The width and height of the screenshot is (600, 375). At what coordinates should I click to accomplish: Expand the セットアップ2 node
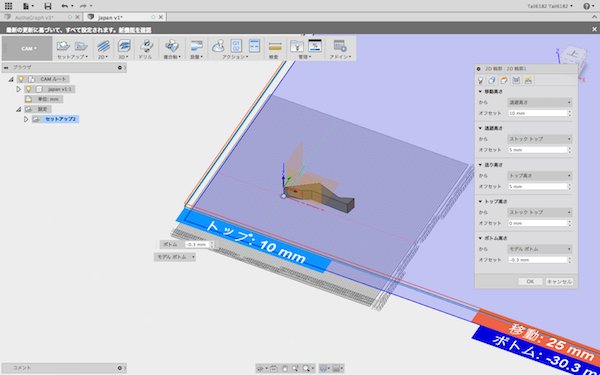click(26, 119)
